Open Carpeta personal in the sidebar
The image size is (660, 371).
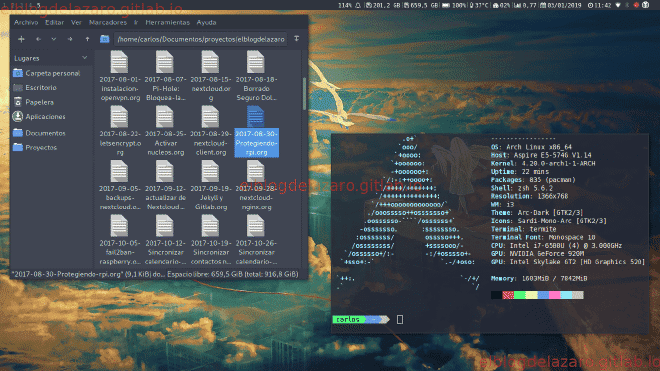click(47, 73)
